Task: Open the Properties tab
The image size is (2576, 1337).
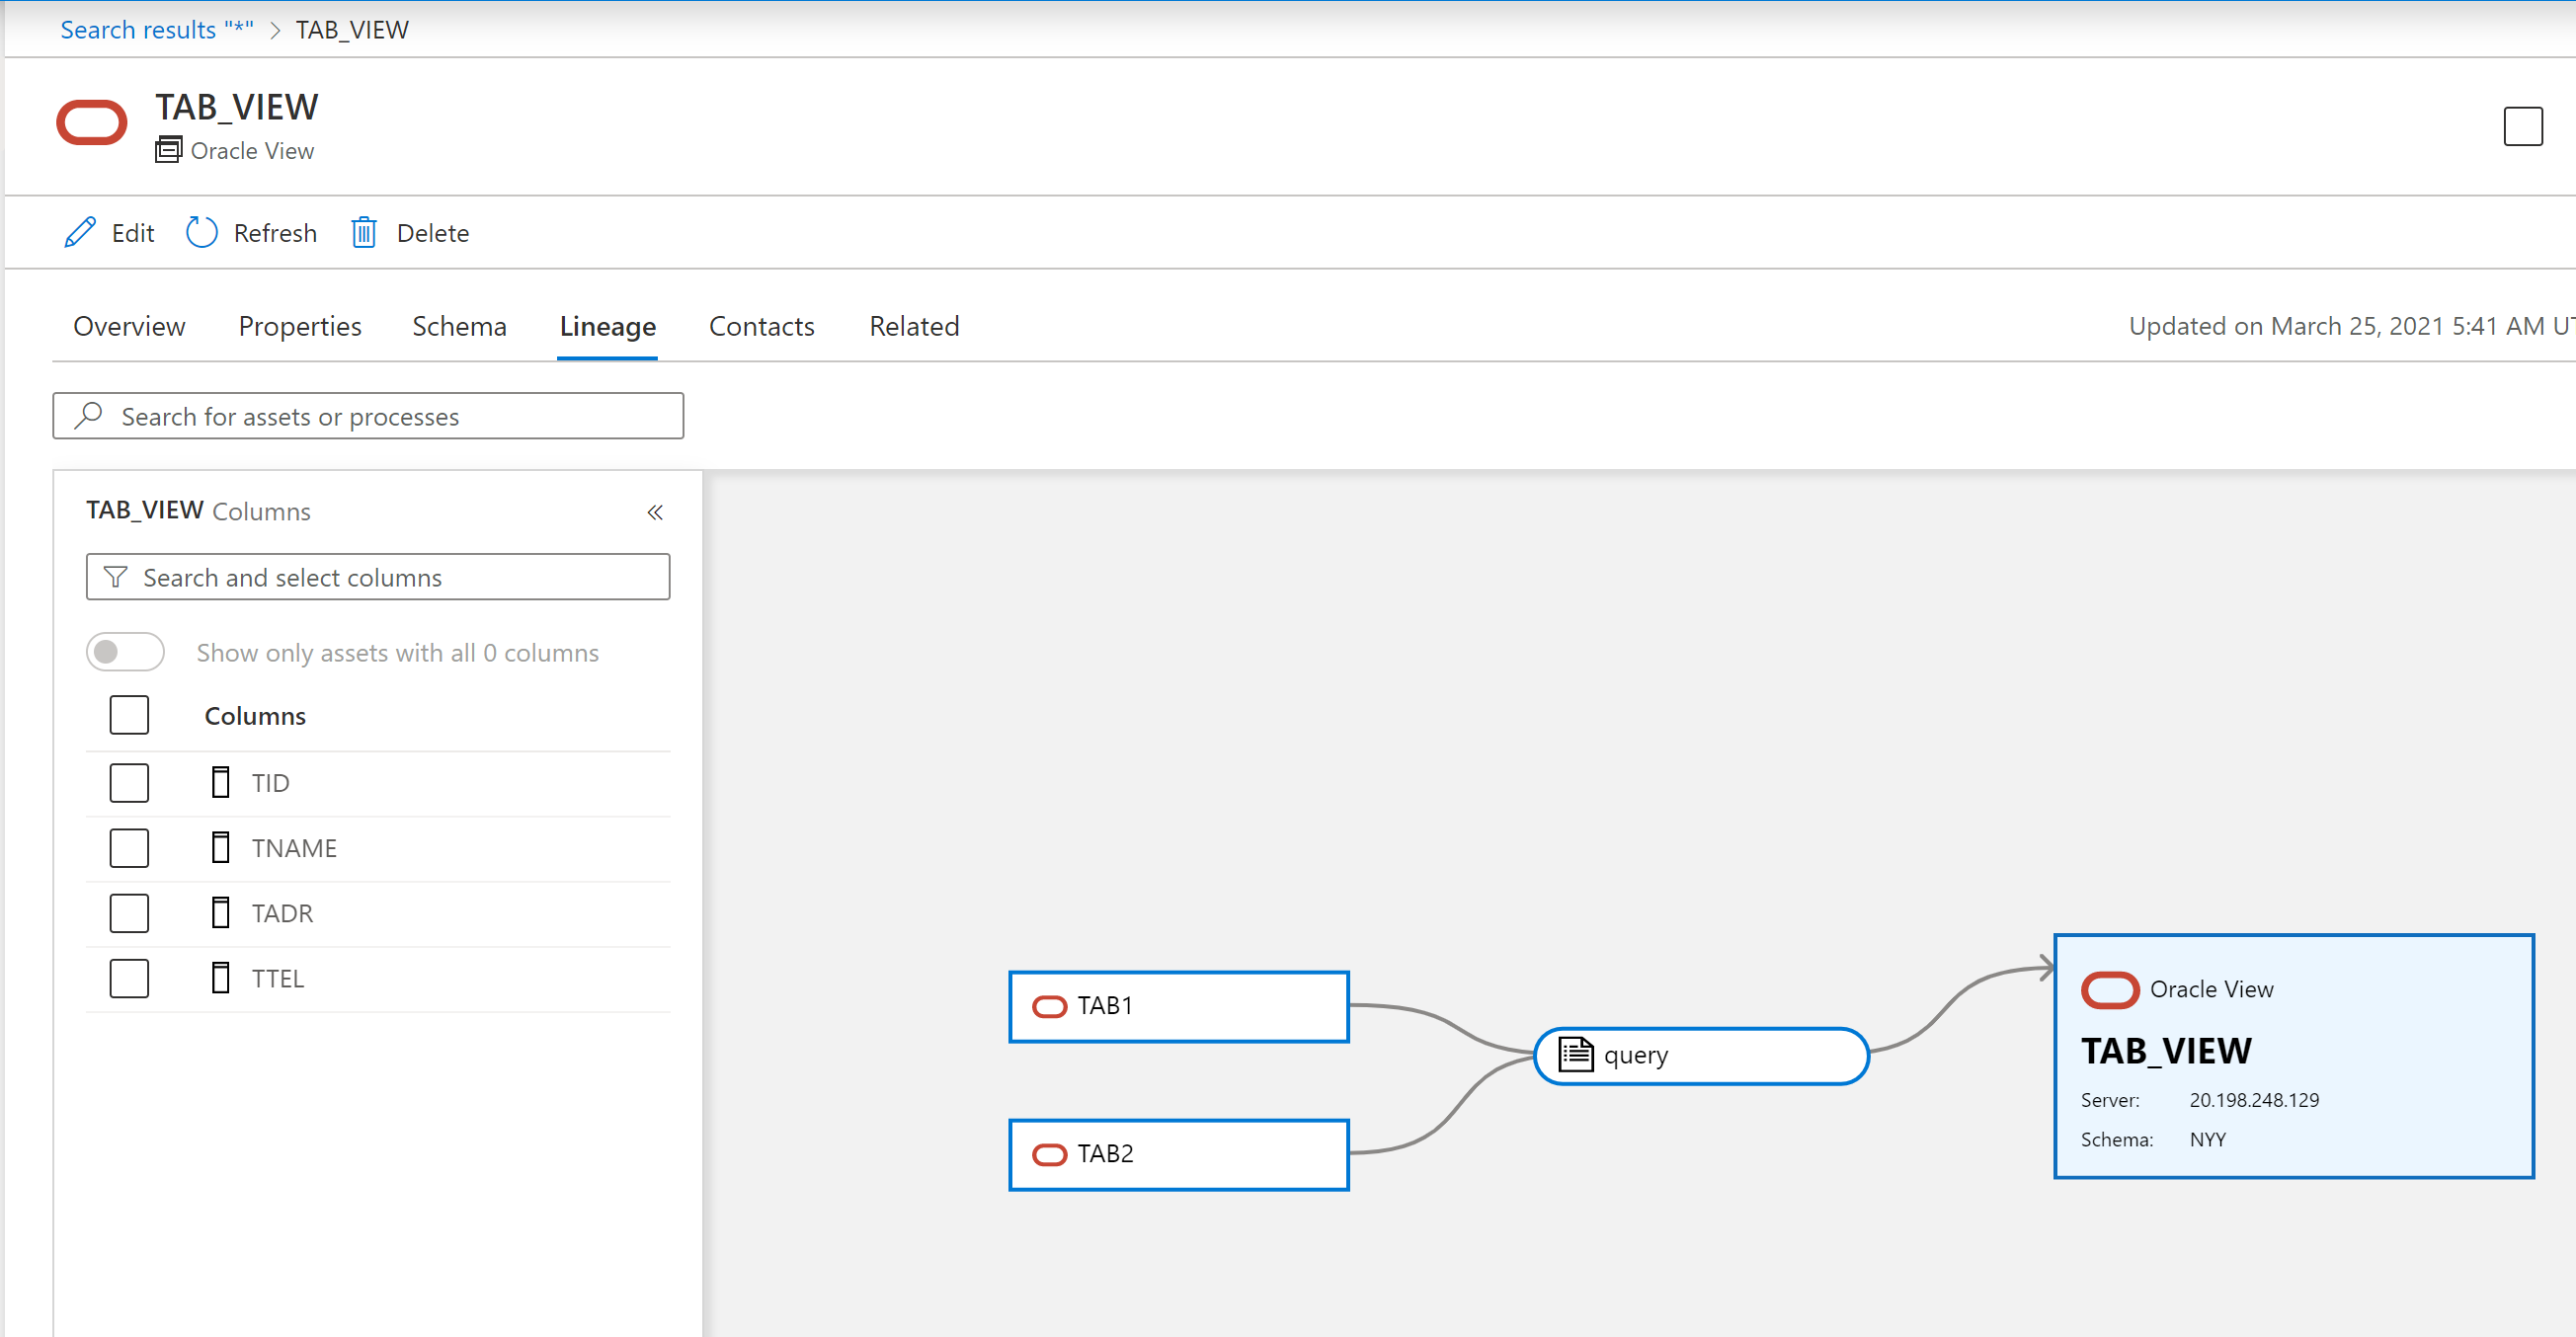Action: pos(301,325)
